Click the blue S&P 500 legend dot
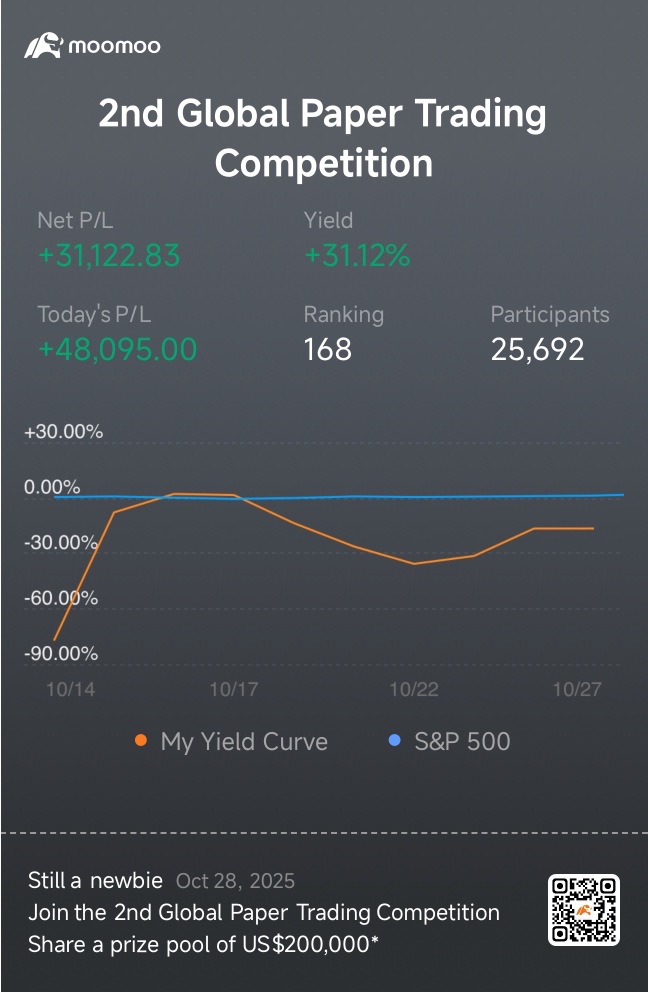Viewport: 648px width, 992px height. coord(394,741)
